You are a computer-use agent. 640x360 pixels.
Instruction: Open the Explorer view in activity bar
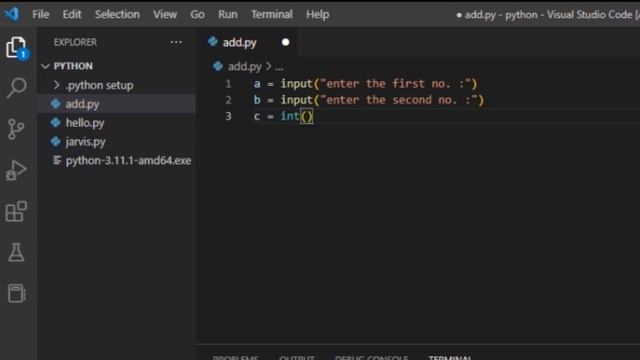(16, 48)
